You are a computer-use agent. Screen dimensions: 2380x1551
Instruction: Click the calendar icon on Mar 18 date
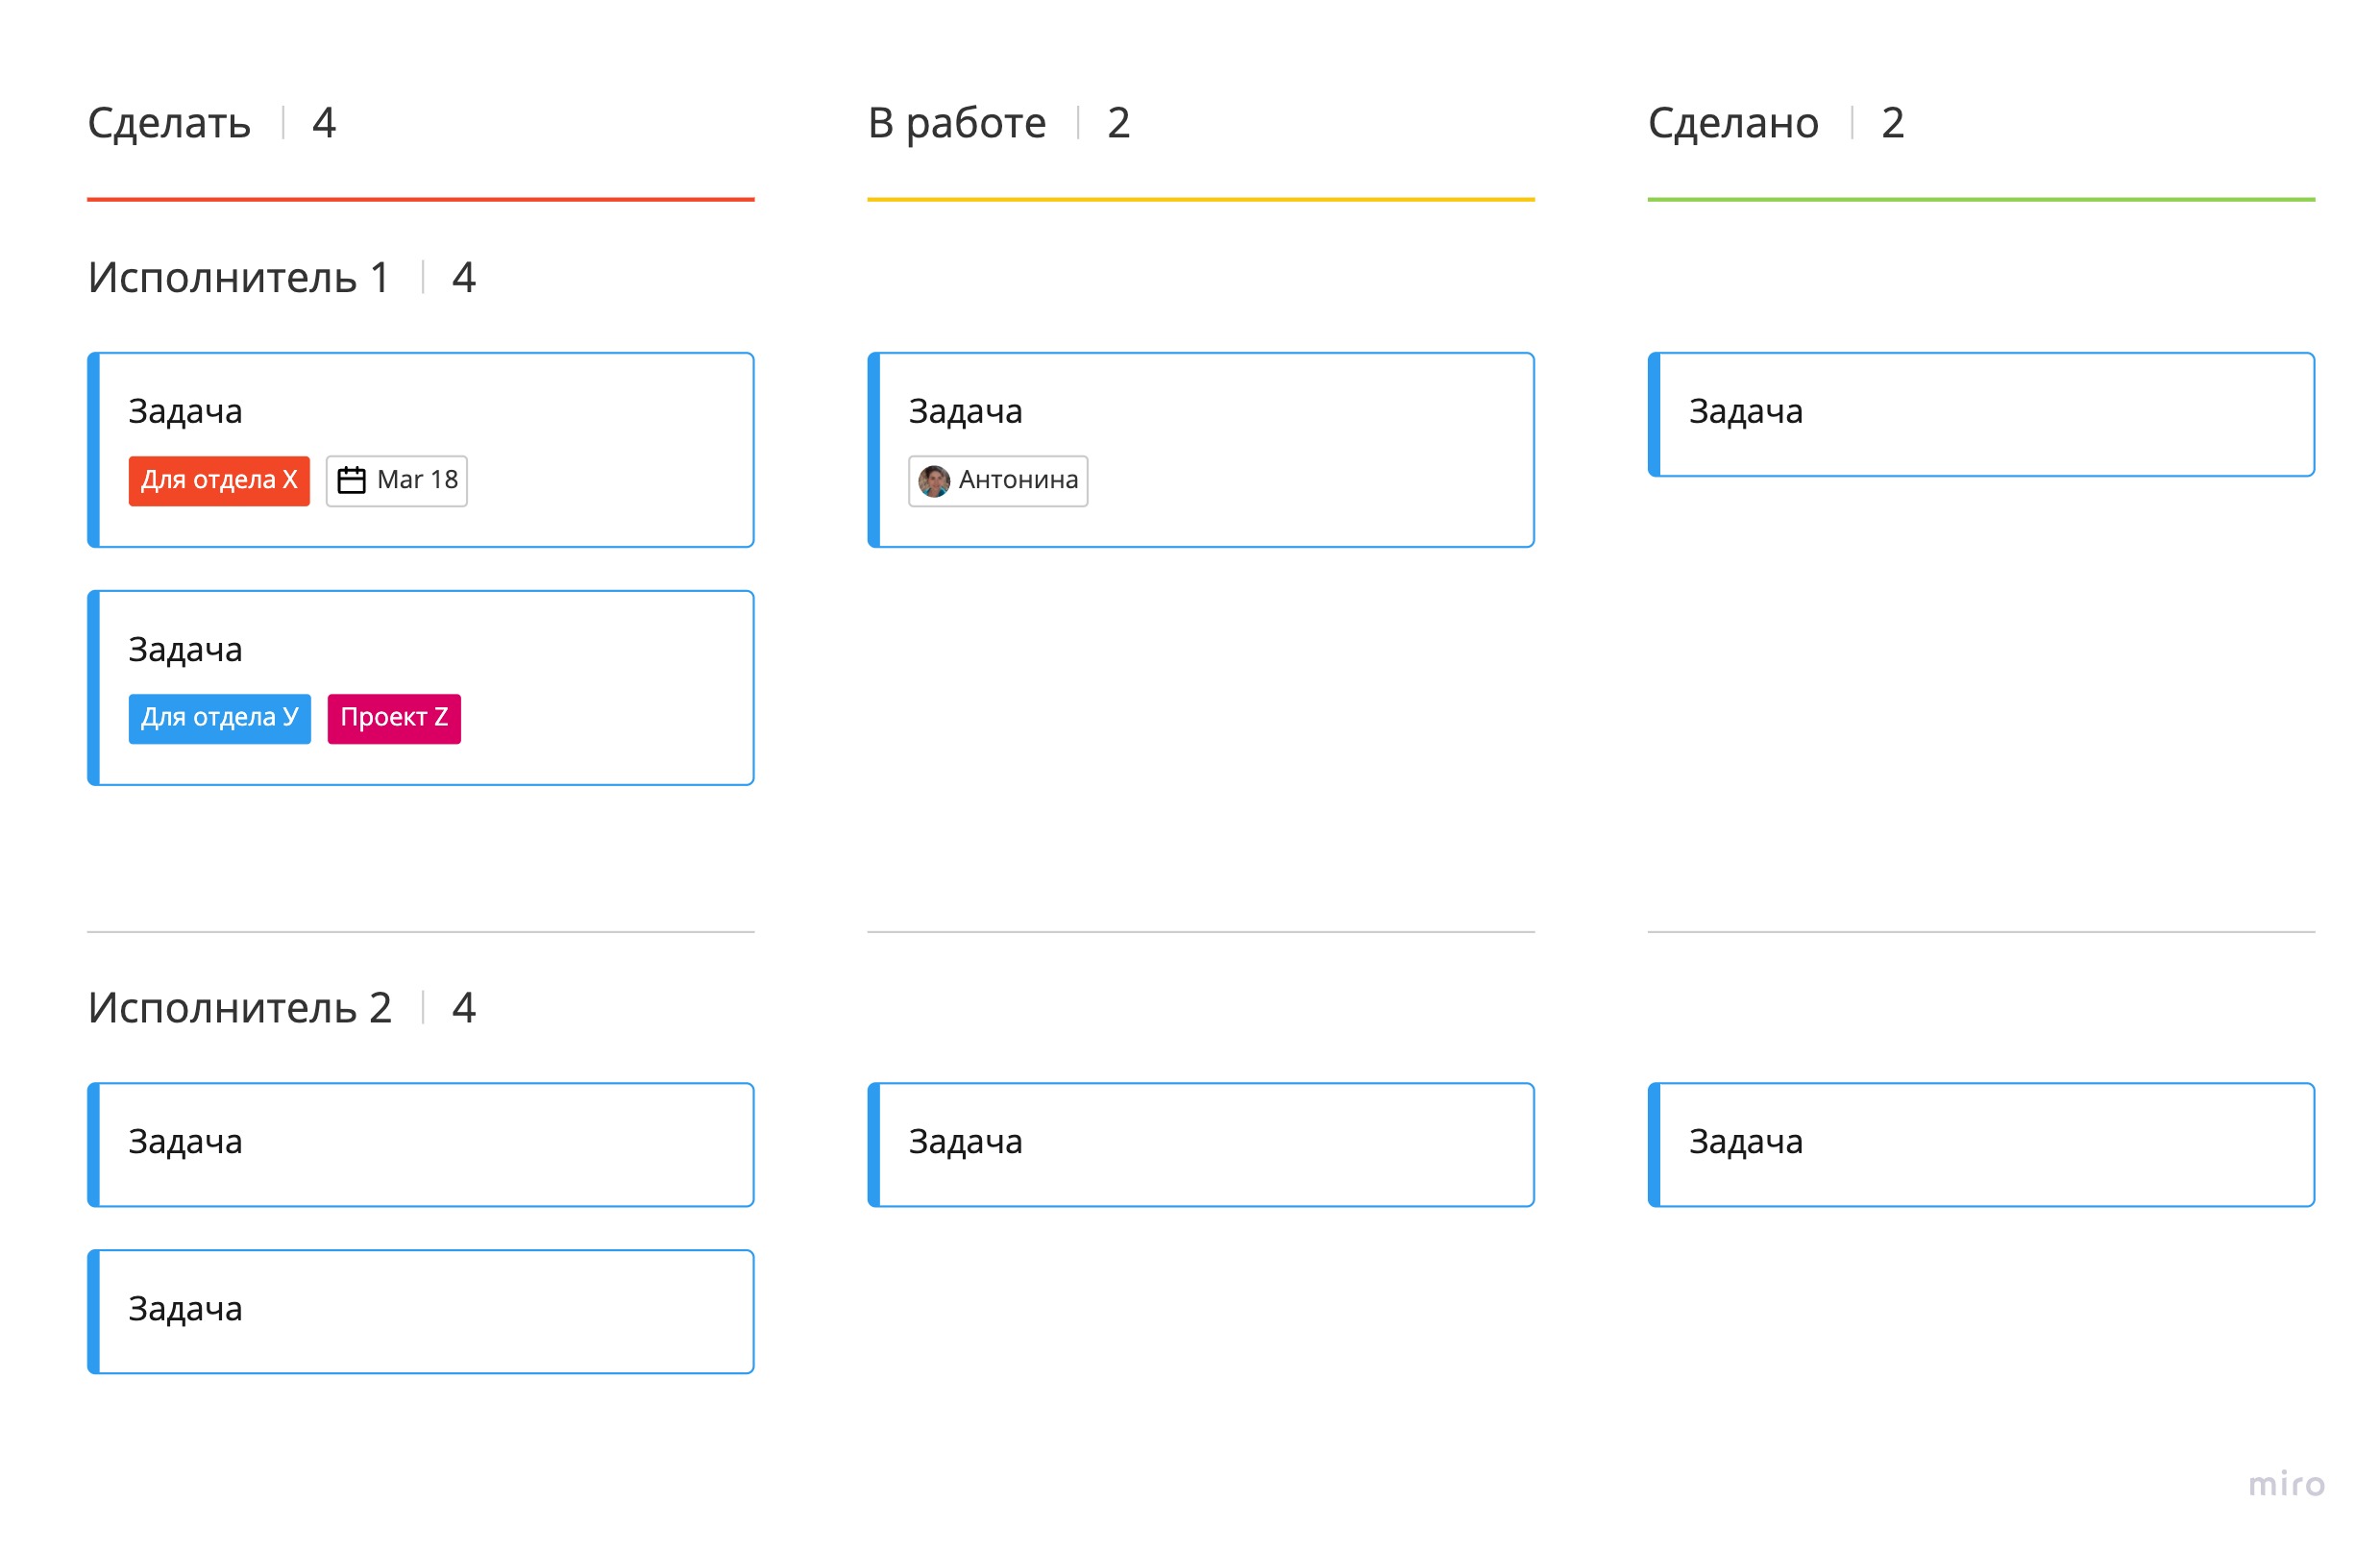[351, 480]
